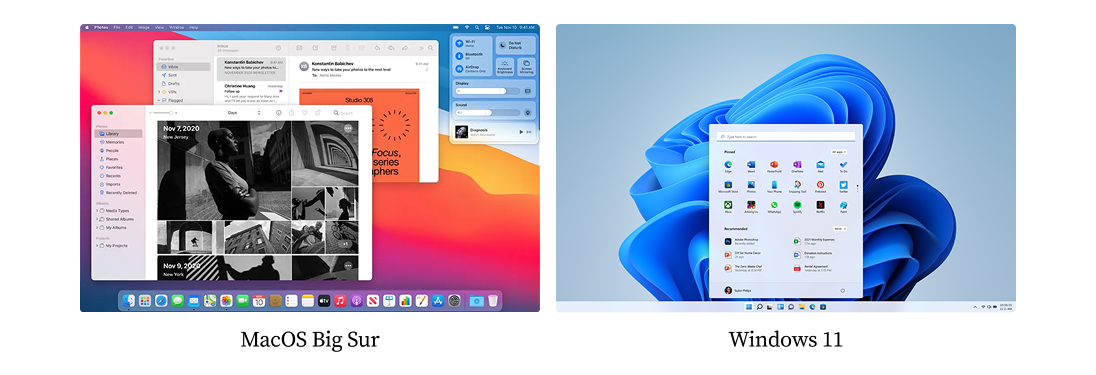Toggle Wi-Fi in Control Center
This screenshot has height=375, width=1096.
point(459,42)
